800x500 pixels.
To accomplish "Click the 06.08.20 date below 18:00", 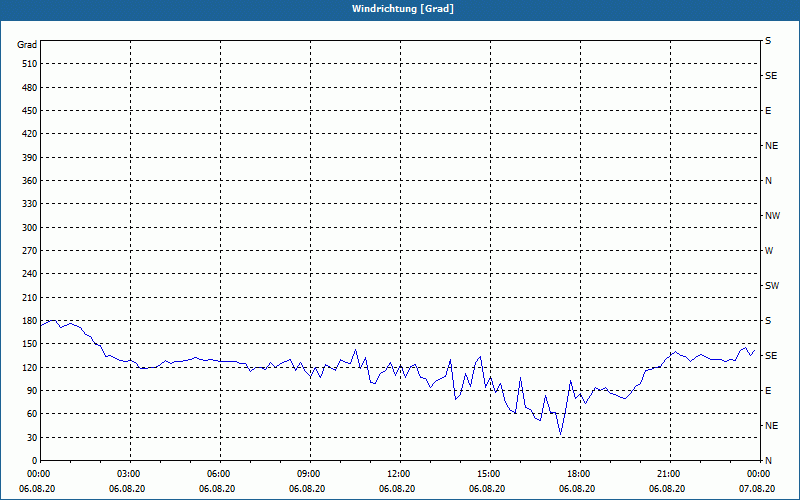I will point(577,489).
